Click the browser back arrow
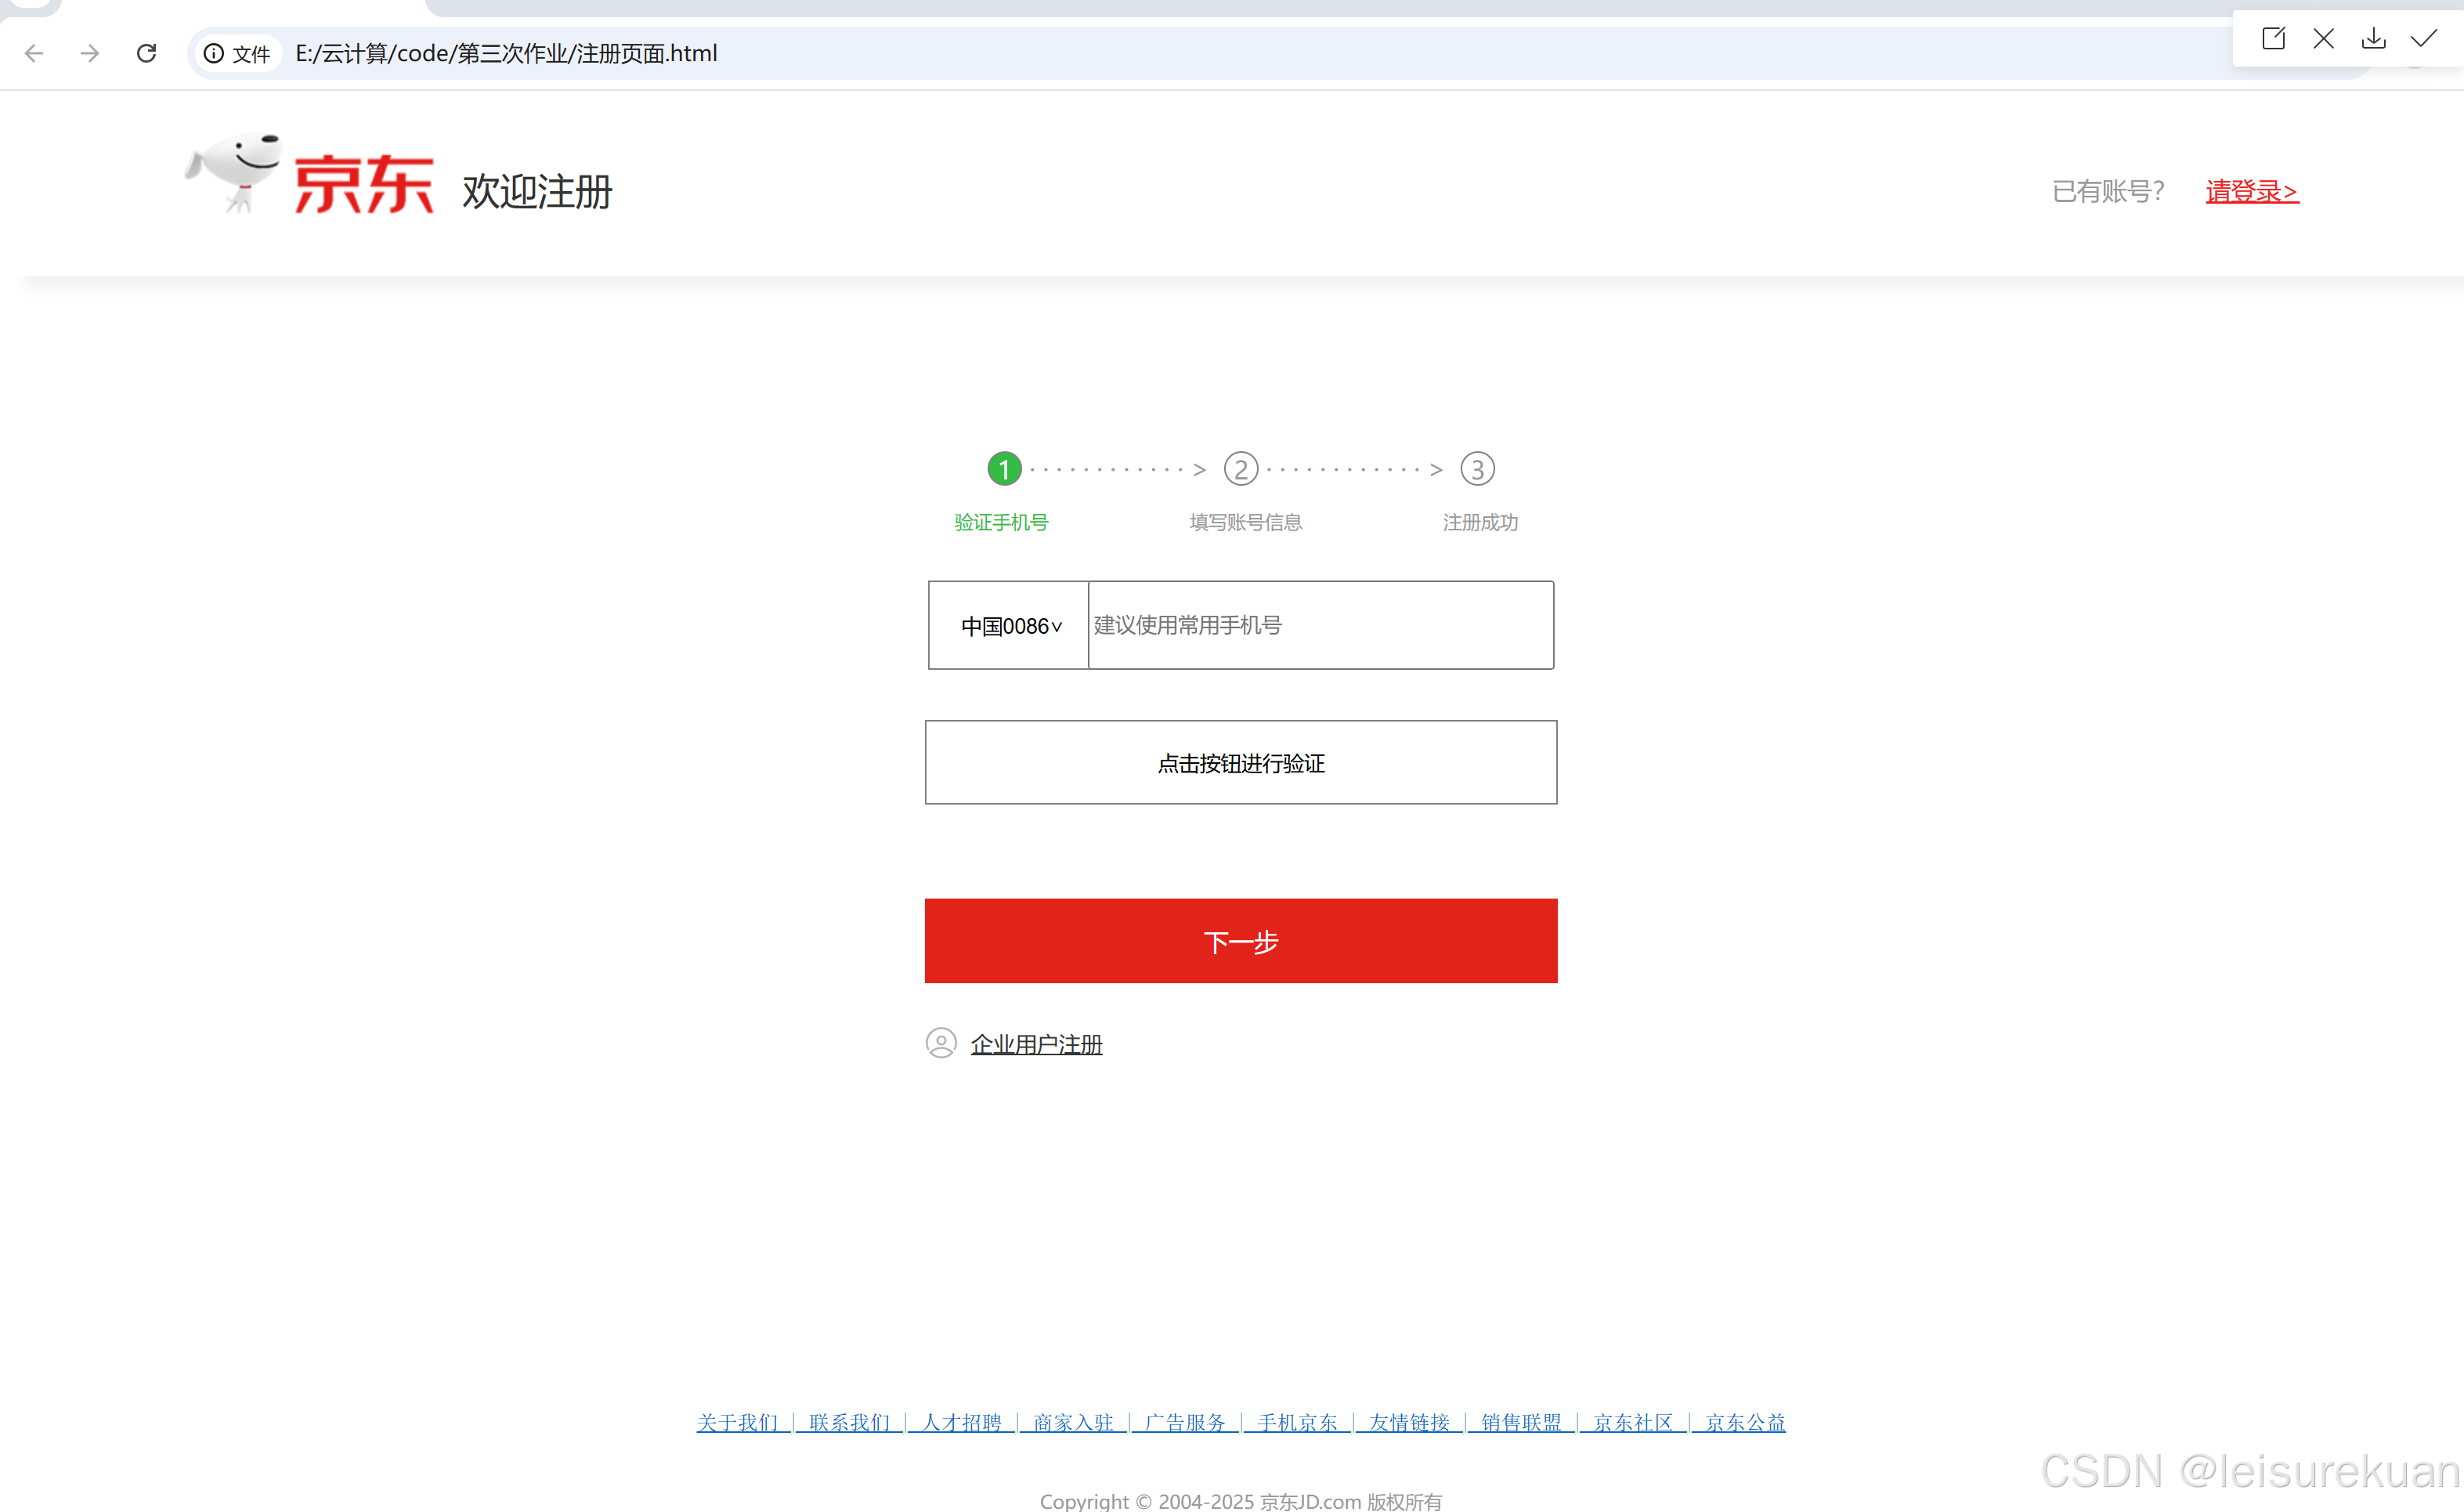Viewport: 2464px width, 1512px height. pyautogui.click(x=34, y=53)
